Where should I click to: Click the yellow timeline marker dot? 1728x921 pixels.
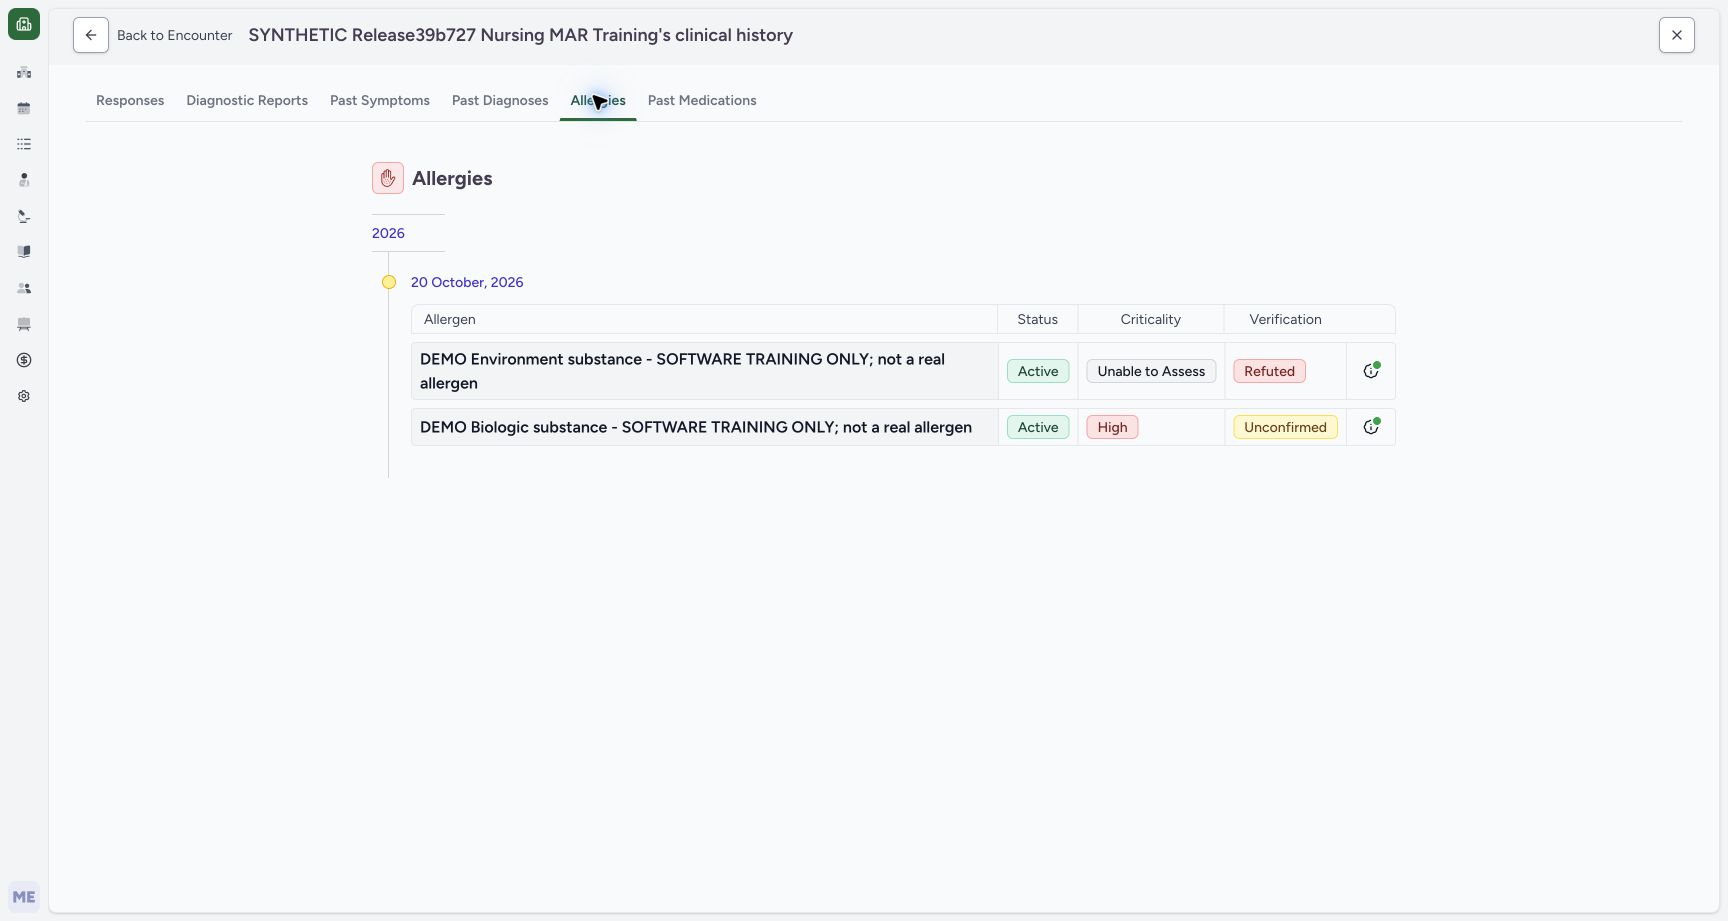389,282
